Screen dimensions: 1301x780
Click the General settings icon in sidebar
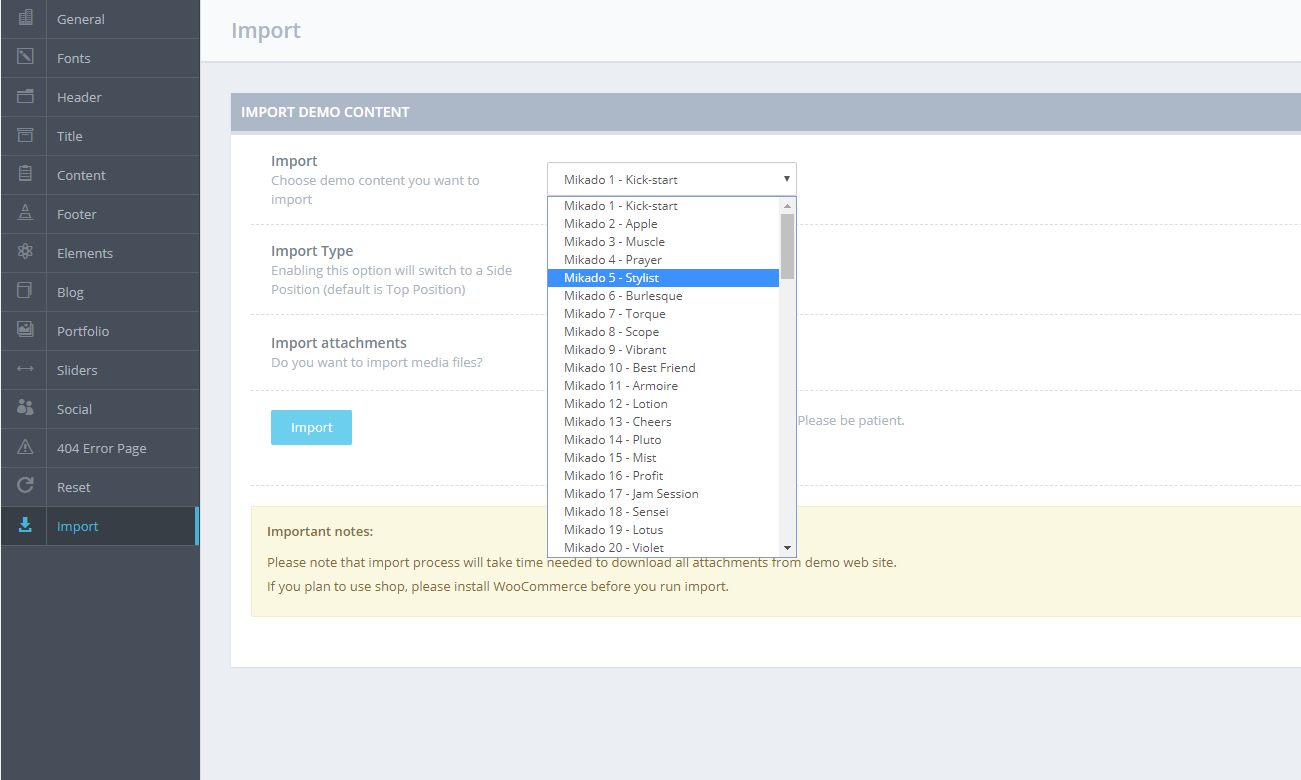(x=25, y=18)
